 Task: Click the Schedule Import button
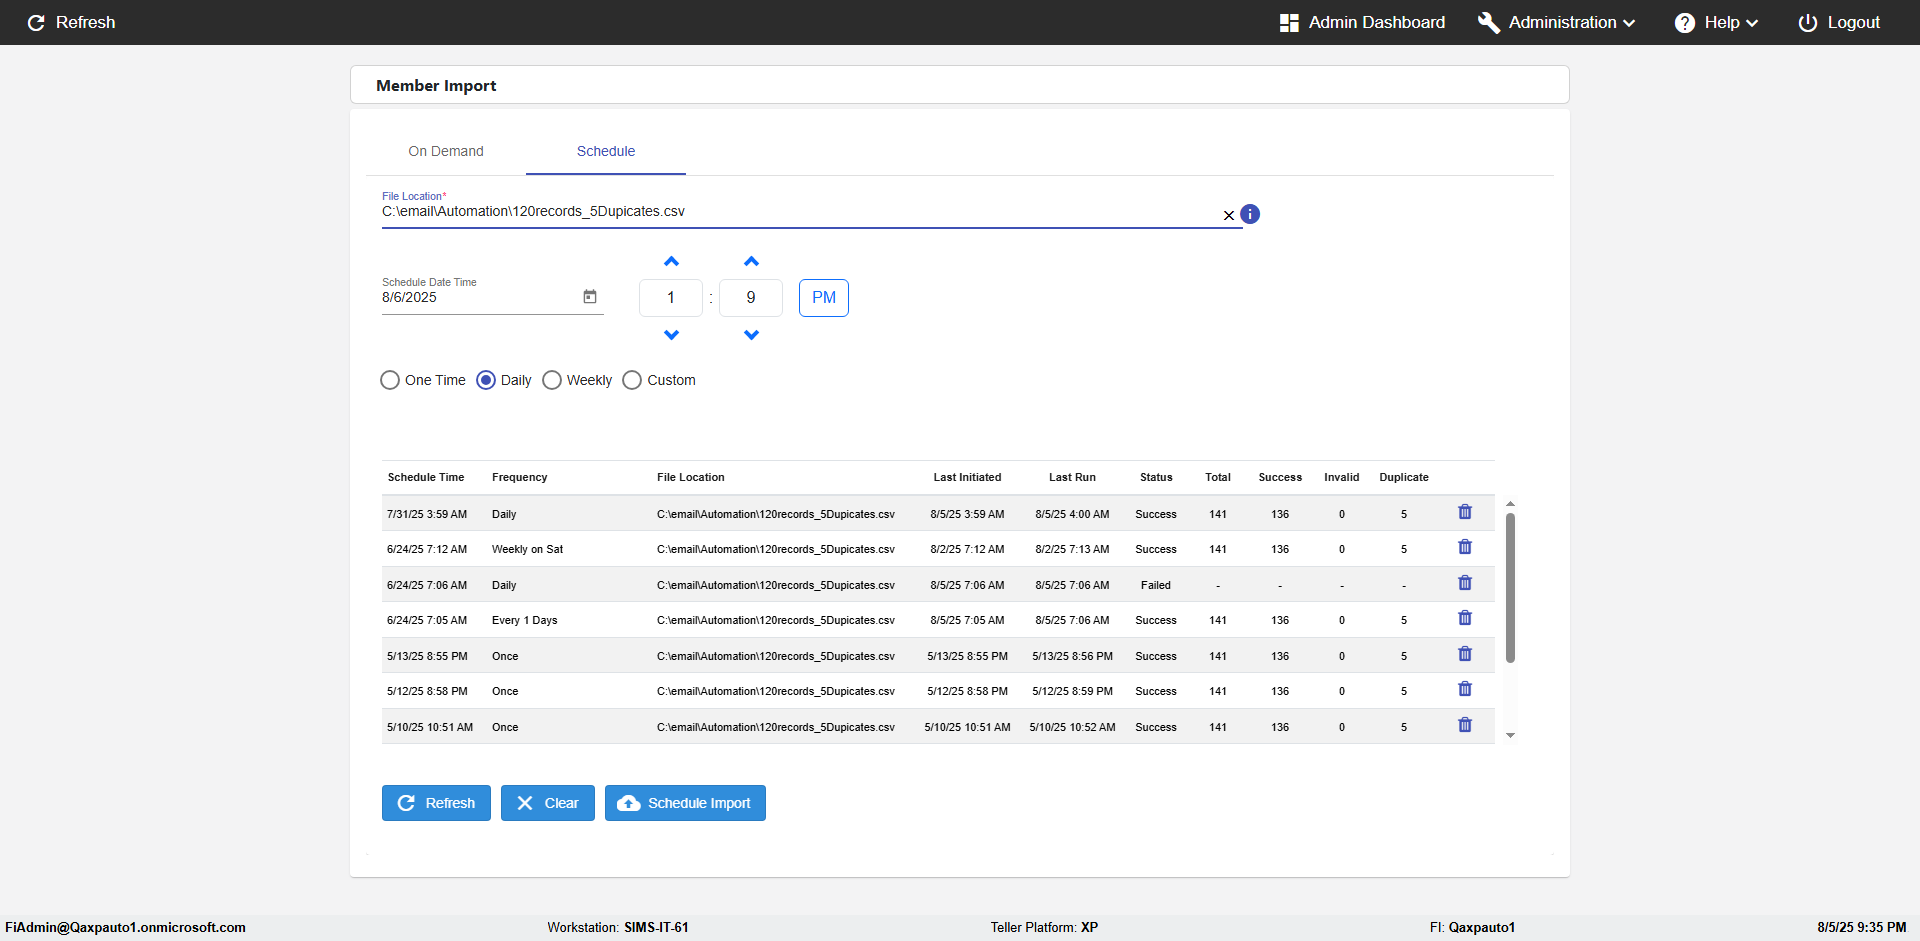coord(685,803)
